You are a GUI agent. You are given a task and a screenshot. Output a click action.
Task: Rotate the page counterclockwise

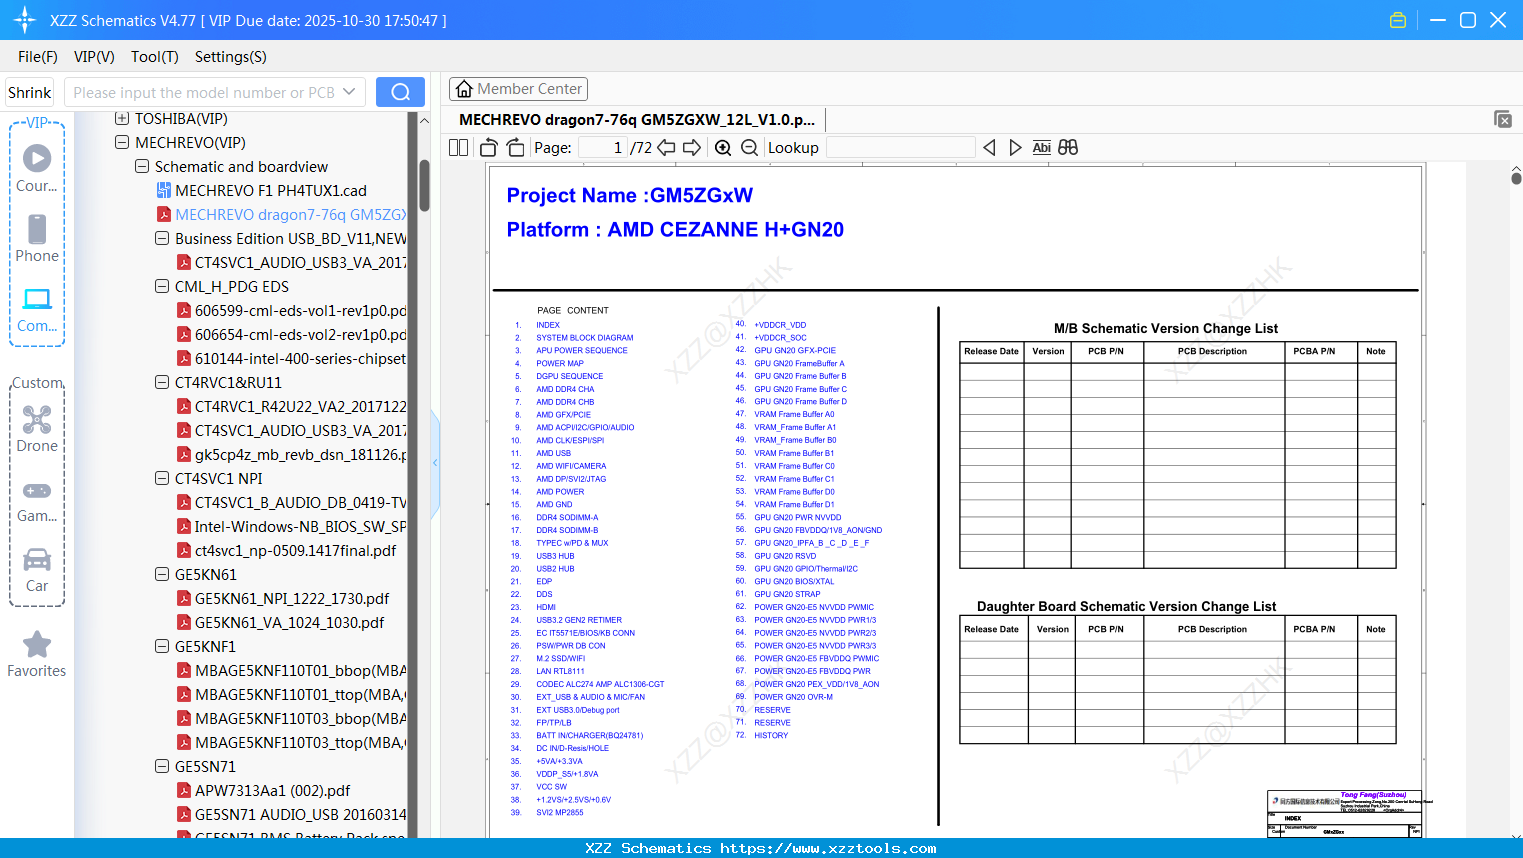pos(487,147)
